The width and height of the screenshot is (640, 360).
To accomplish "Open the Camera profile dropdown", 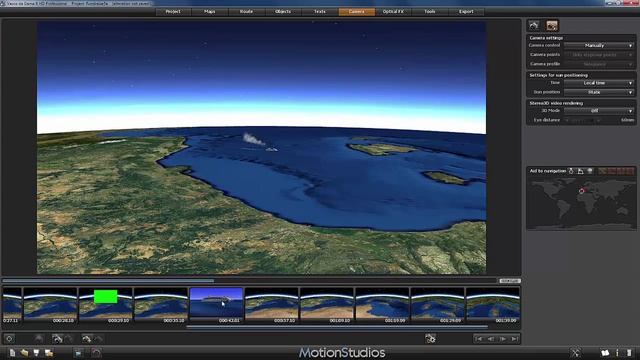I will 599,64.
